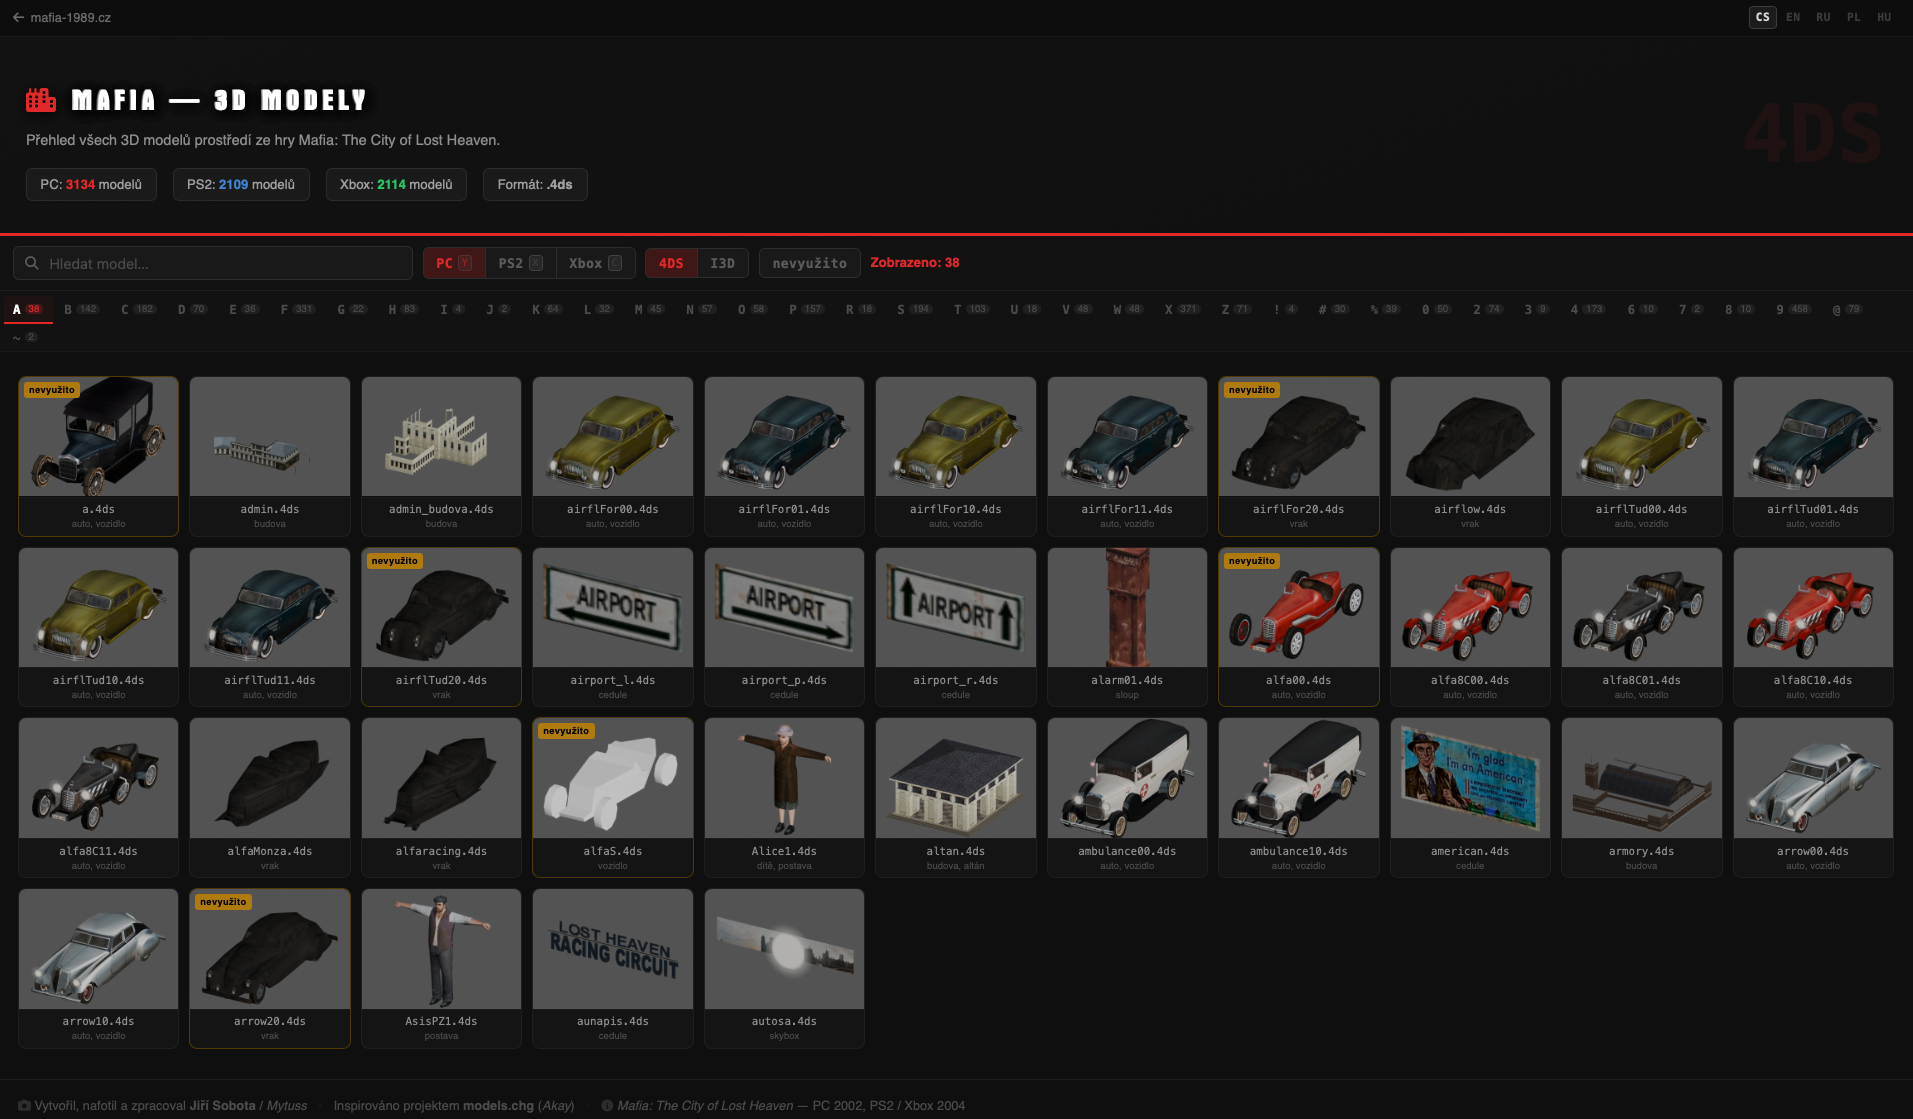
Task: Open the alfa00.4ds red racer
Action: coord(1299,627)
